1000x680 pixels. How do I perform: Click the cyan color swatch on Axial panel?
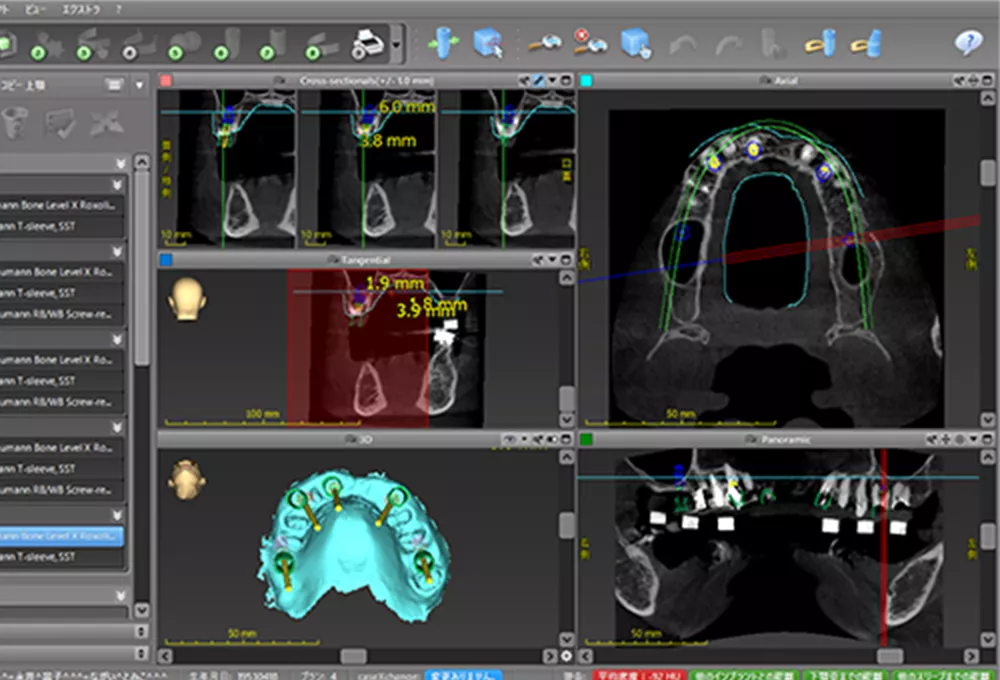(x=586, y=80)
